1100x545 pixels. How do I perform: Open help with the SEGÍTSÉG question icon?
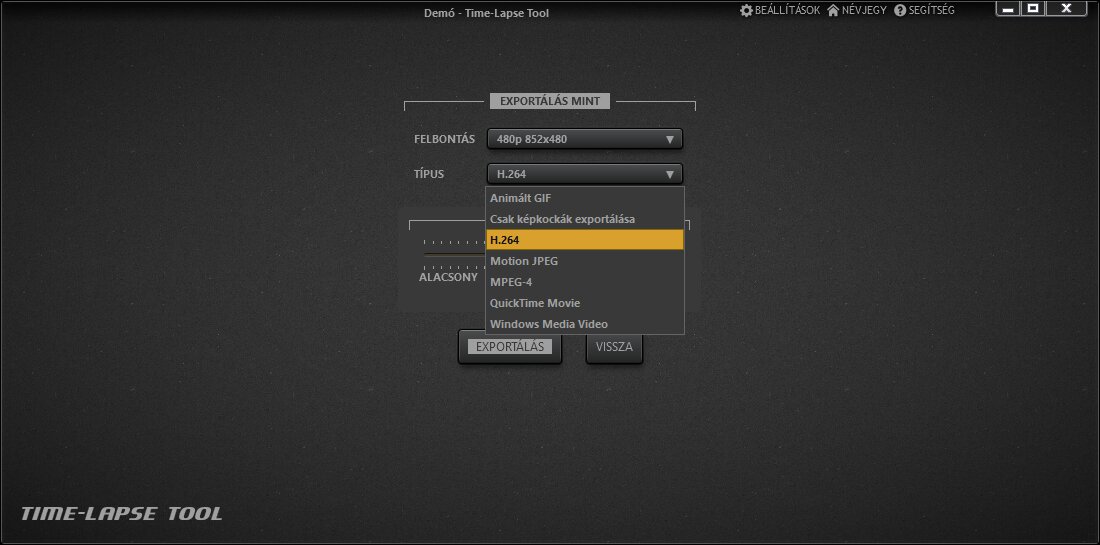point(900,10)
